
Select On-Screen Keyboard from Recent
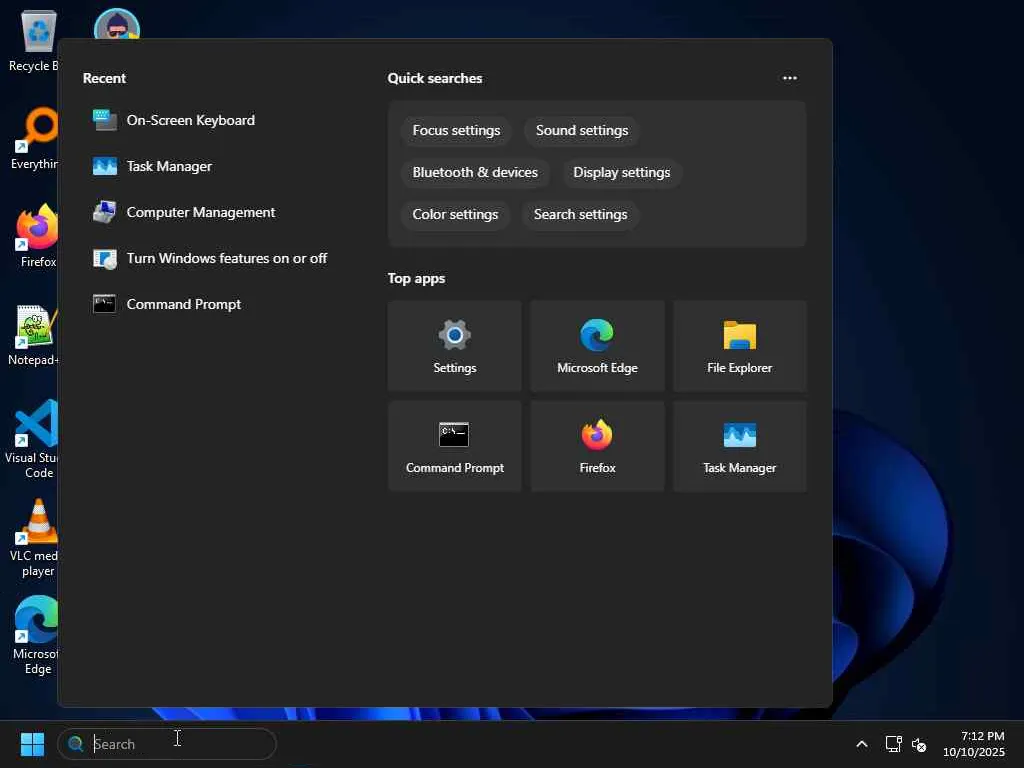pyautogui.click(x=190, y=120)
